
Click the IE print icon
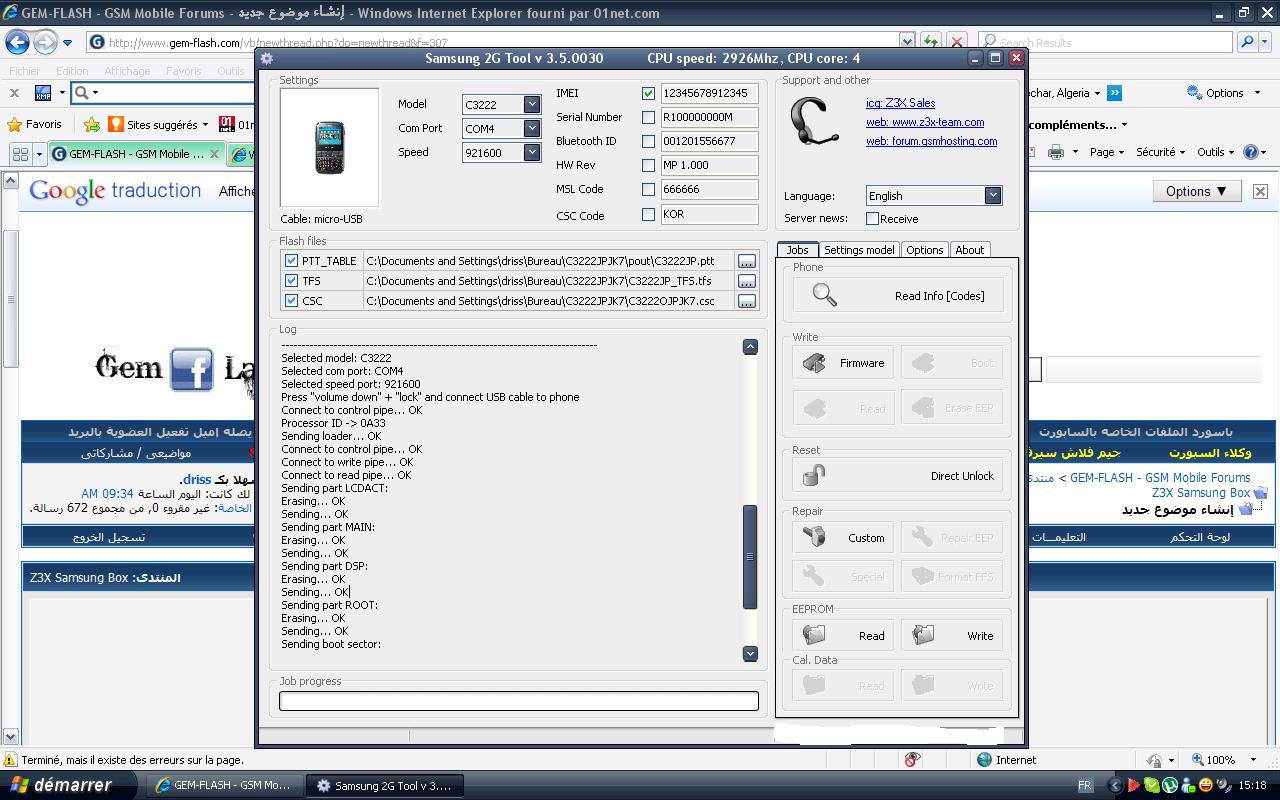coord(1056,152)
